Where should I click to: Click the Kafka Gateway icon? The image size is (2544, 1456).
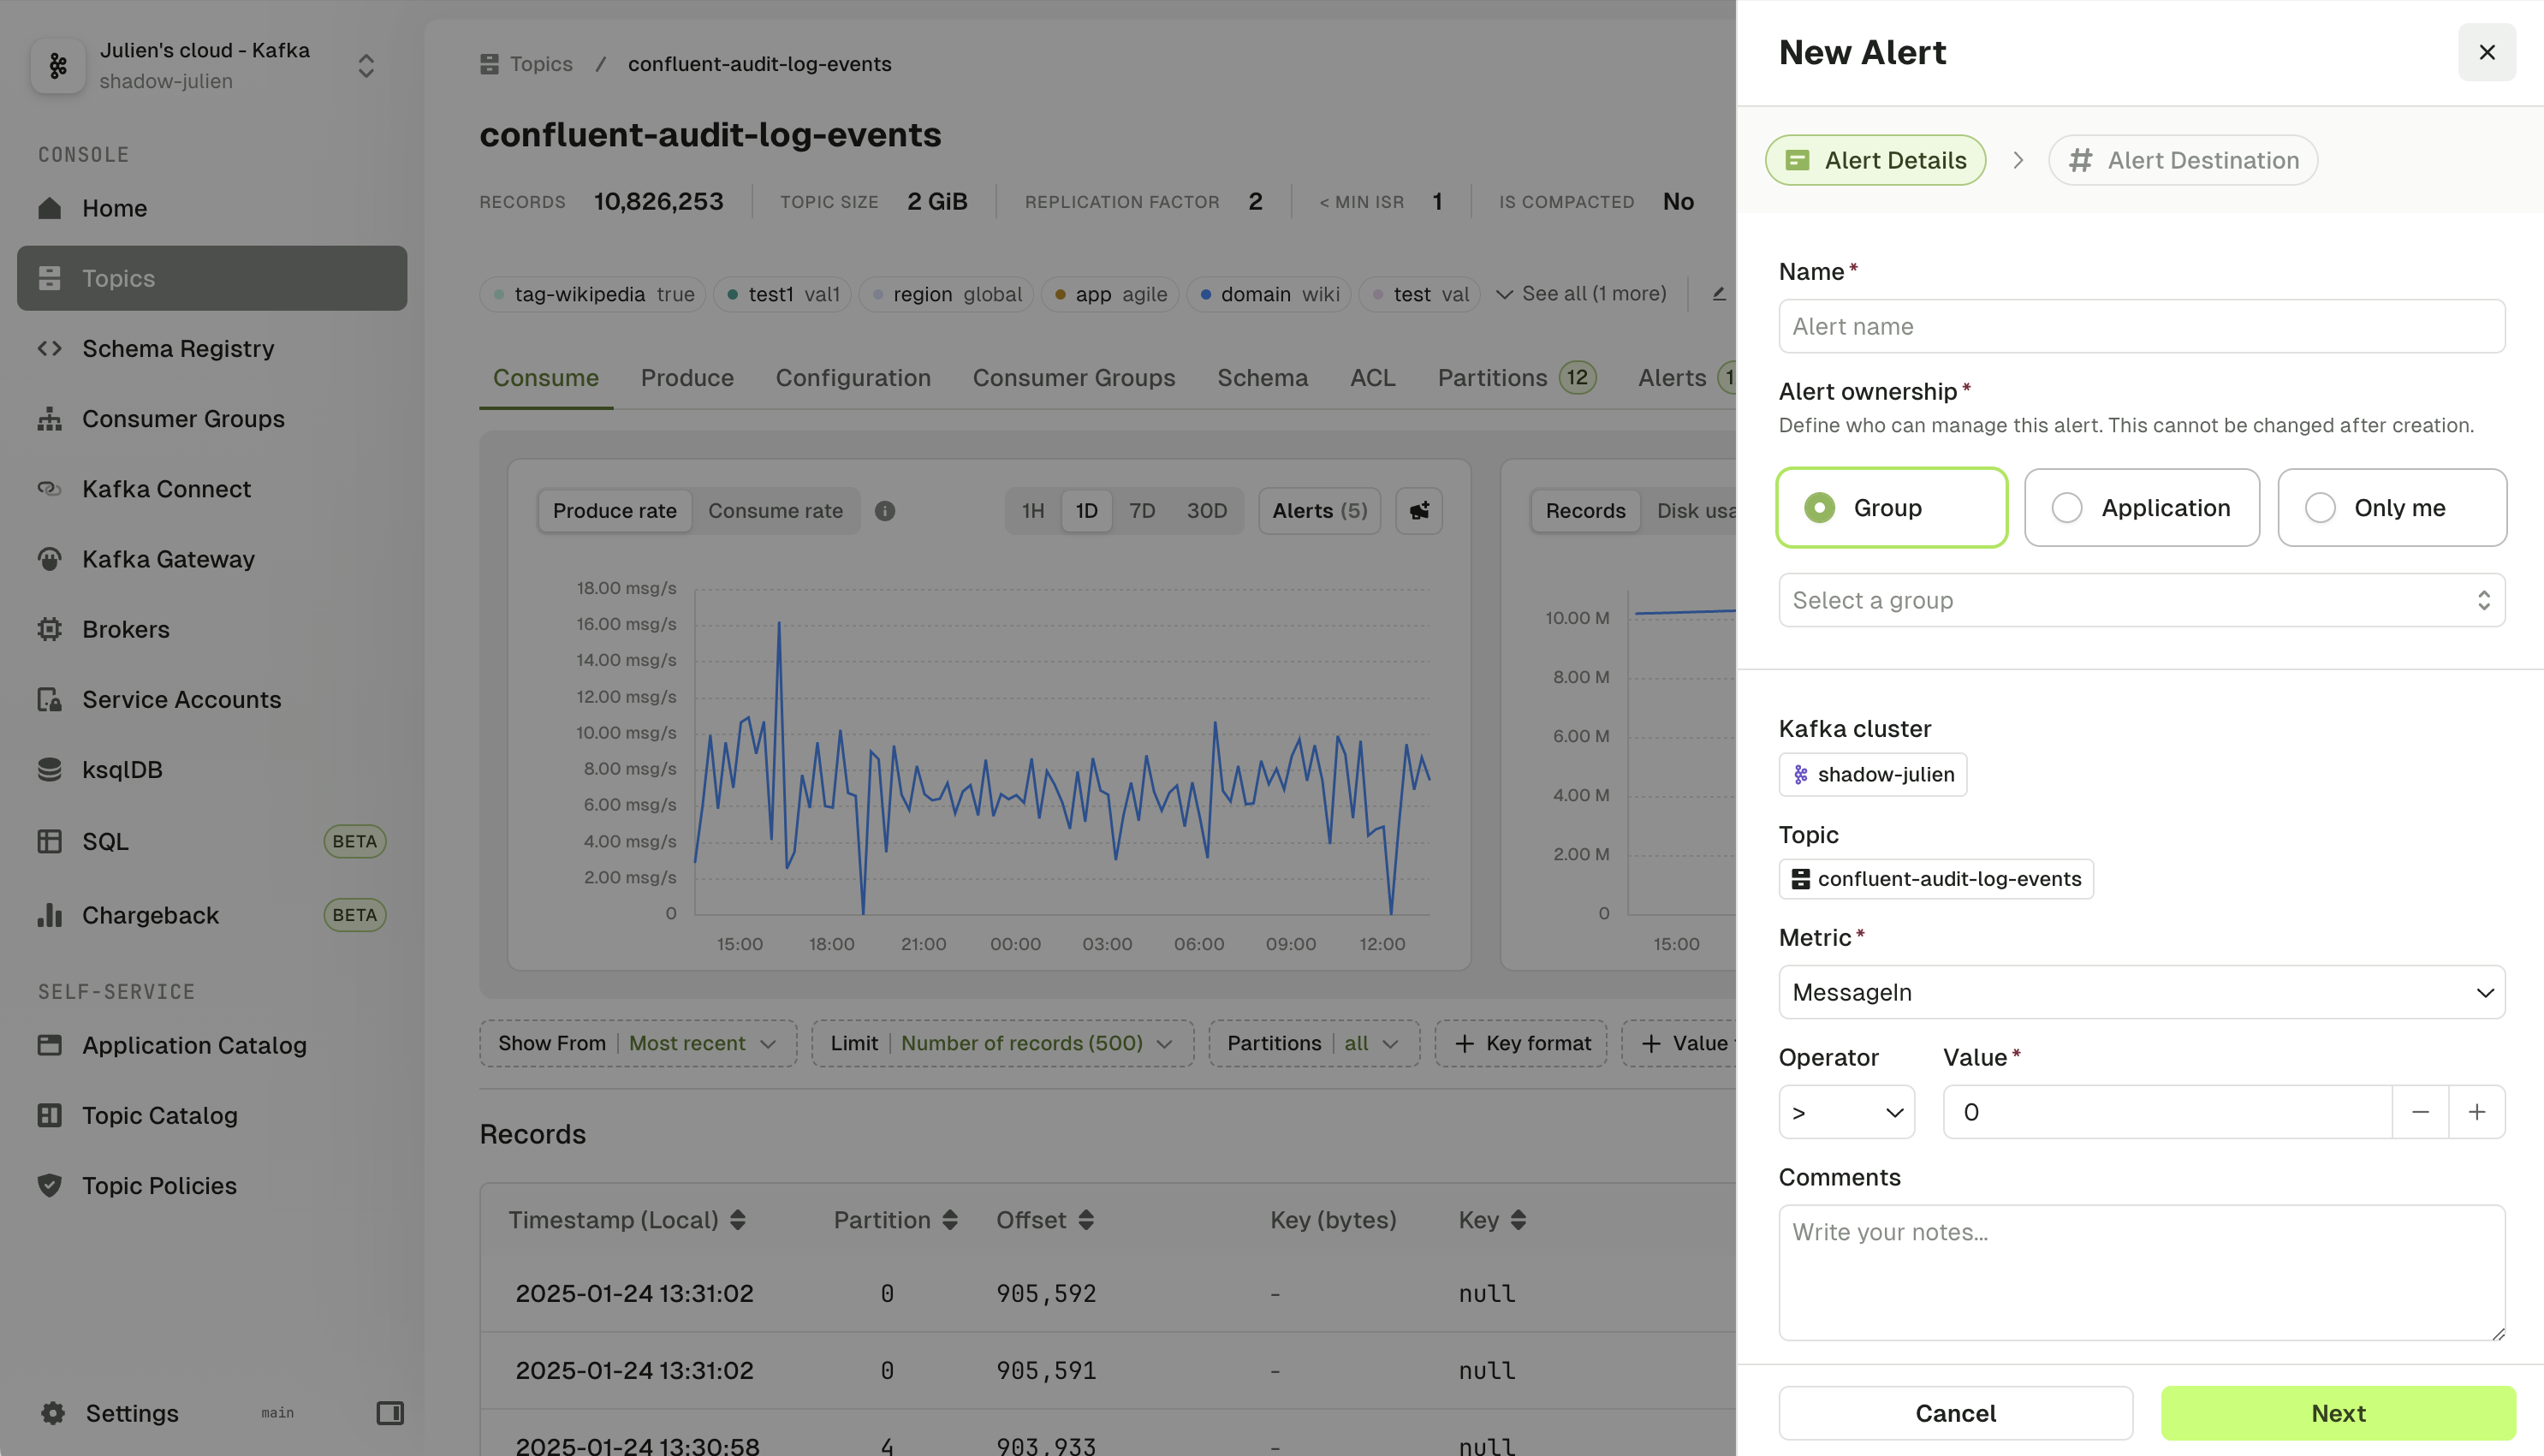[49, 558]
